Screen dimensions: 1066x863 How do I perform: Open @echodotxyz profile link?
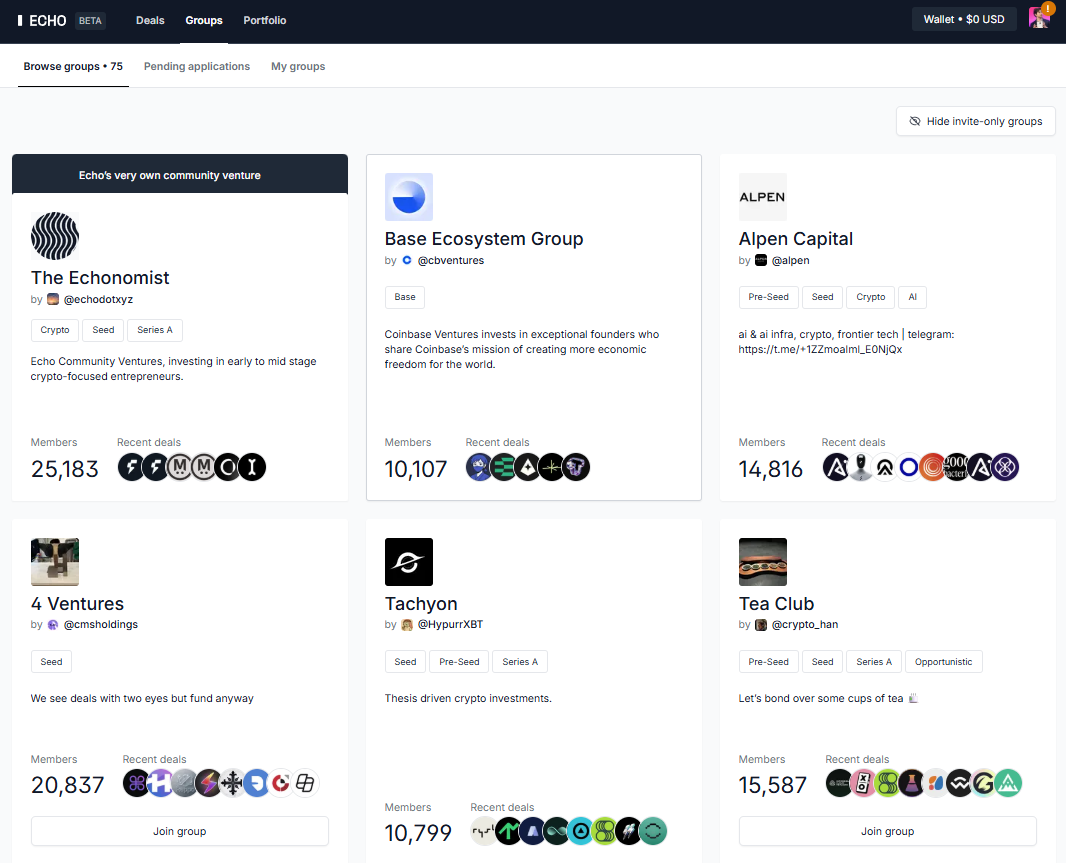coord(99,299)
